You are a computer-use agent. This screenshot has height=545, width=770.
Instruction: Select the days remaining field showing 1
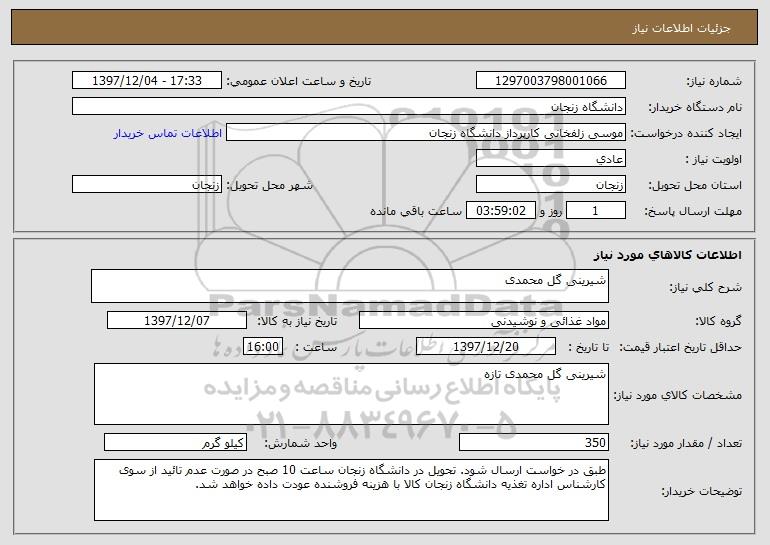[x=596, y=211]
